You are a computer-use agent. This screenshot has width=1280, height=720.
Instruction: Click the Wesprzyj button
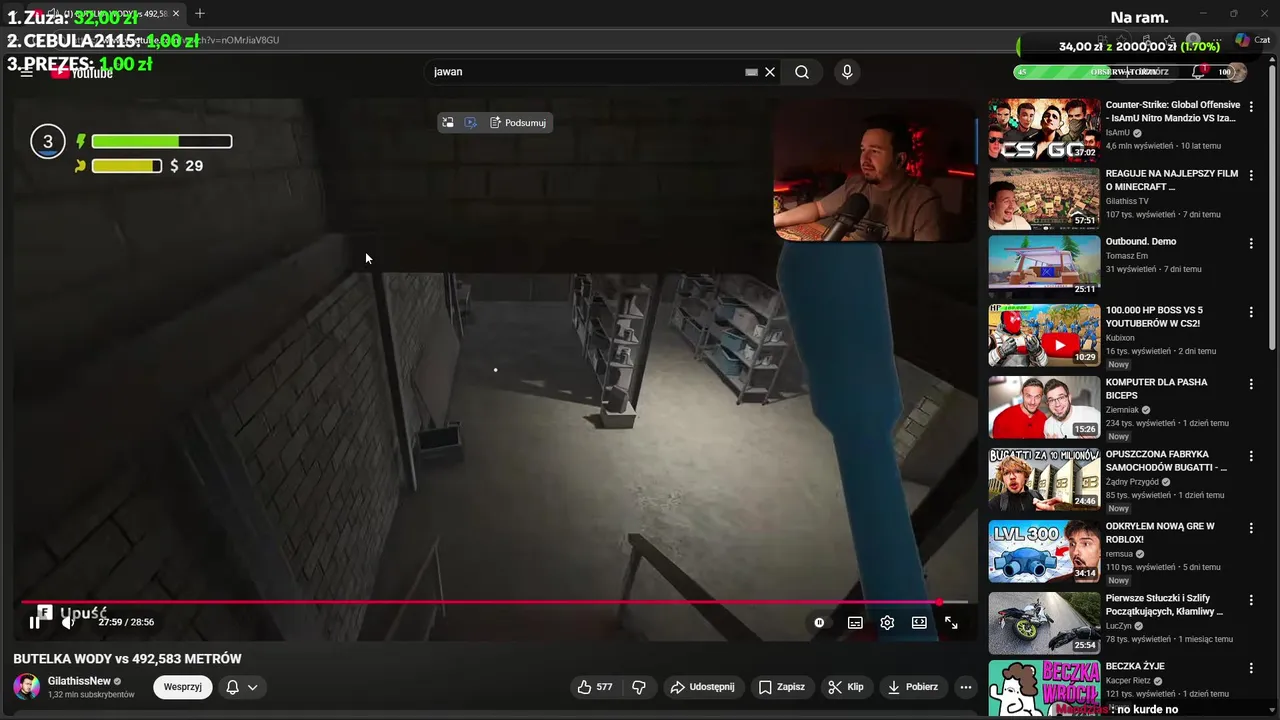(183, 687)
